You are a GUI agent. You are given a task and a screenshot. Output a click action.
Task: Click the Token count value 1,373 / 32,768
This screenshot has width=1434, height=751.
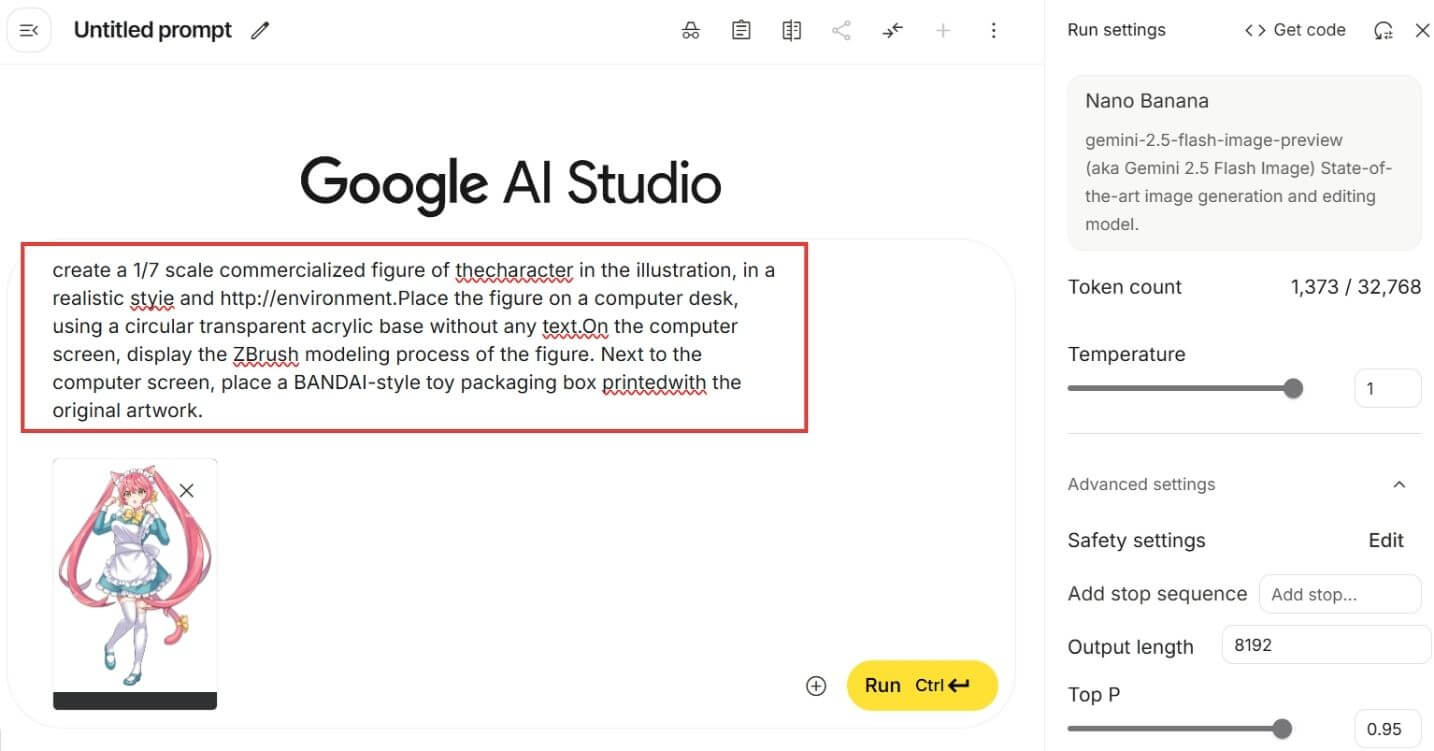click(x=1355, y=287)
